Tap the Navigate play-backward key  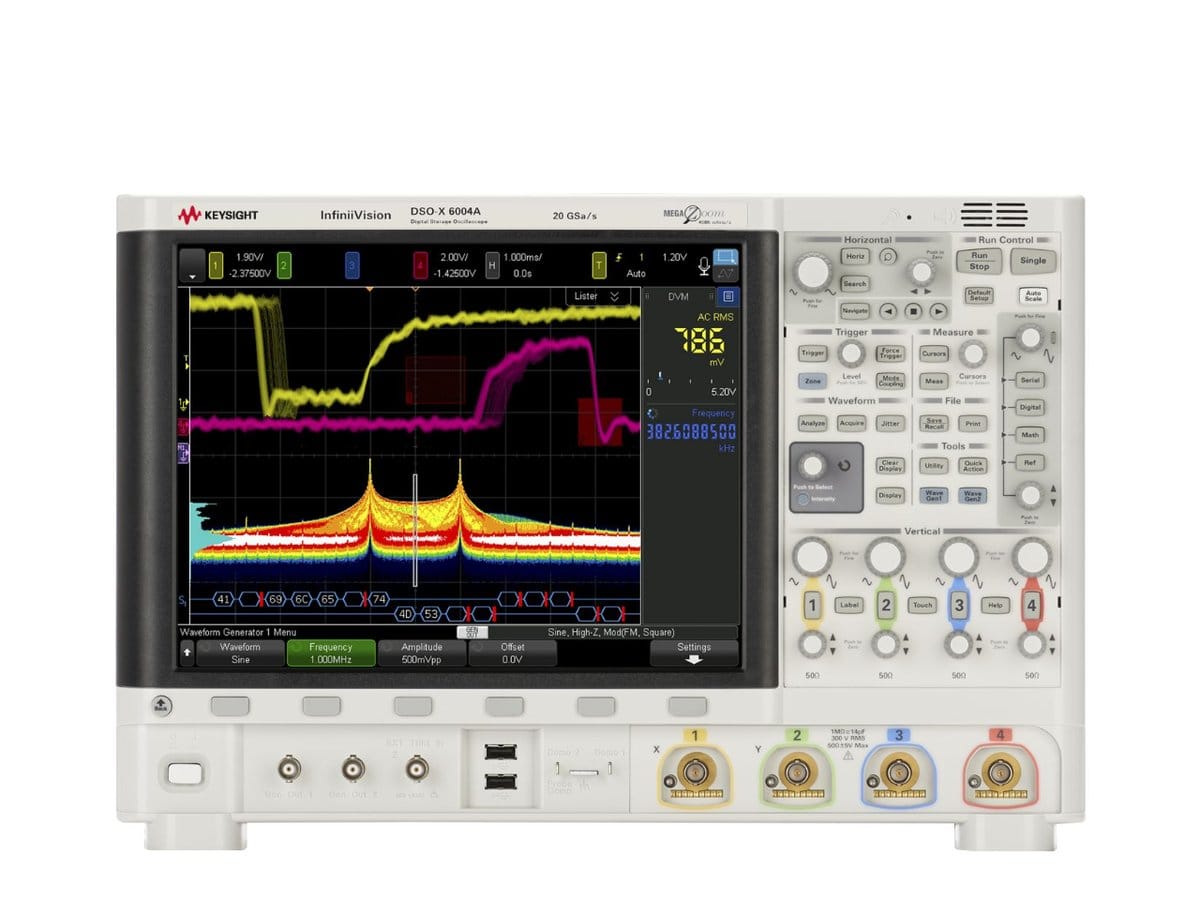[x=886, y=311]
